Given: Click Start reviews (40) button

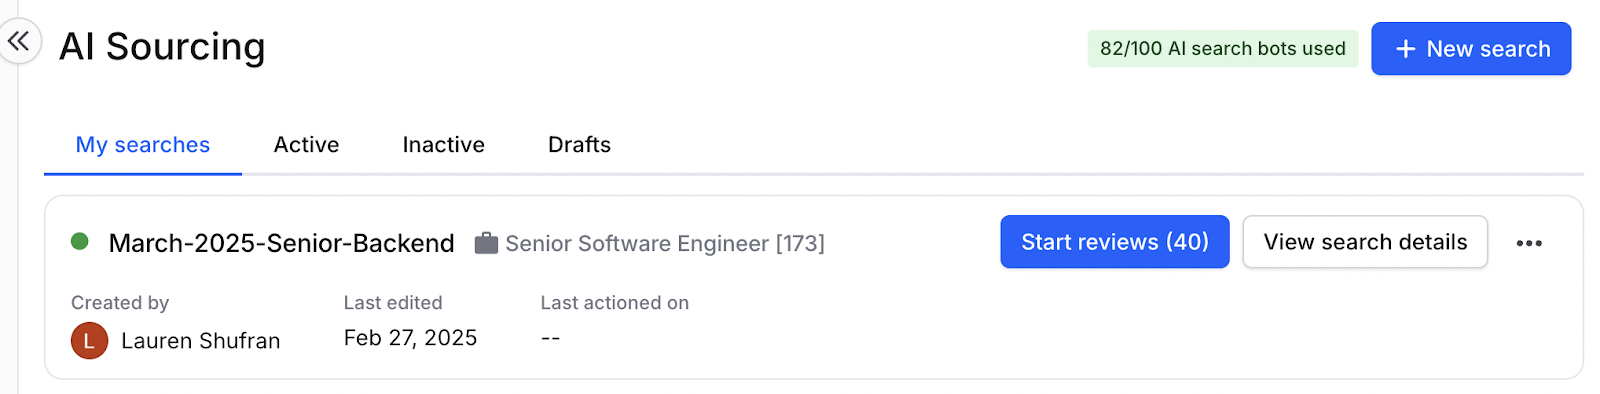Looking at the screenshot, I should click(1115, 242).
